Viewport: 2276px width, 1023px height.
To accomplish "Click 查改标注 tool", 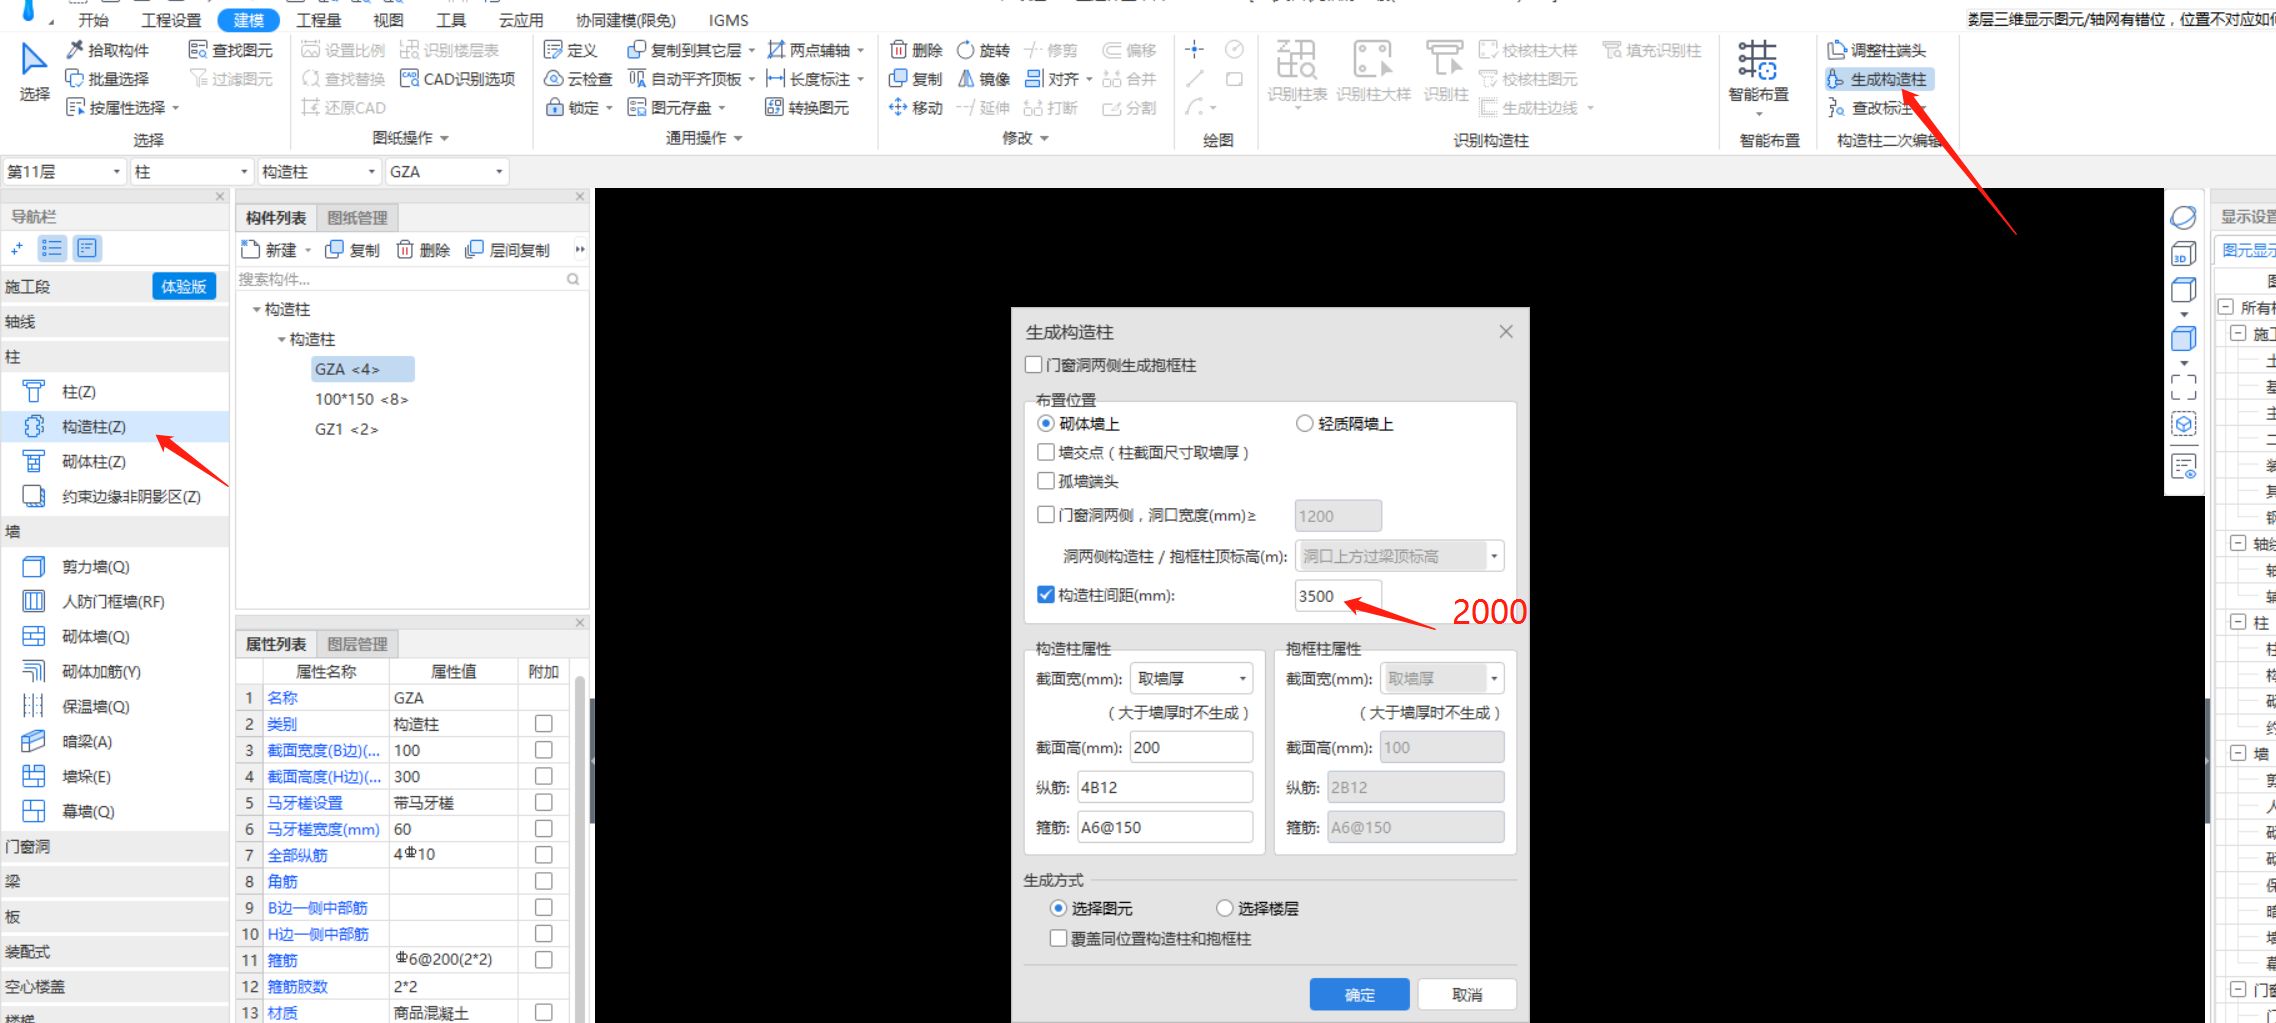I will (x=1870, y=108).
